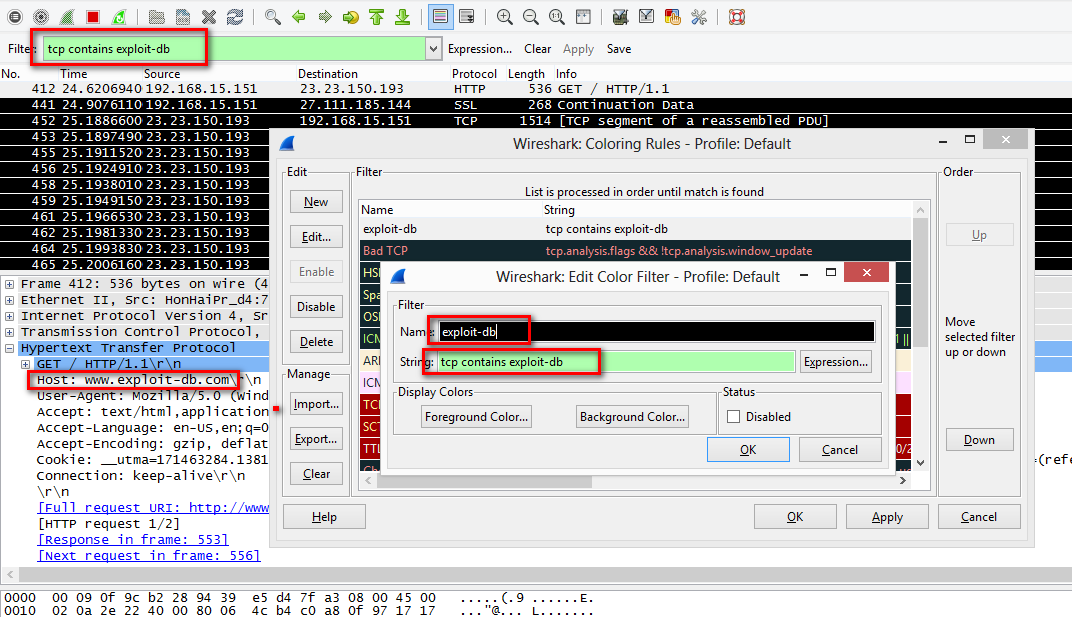Save the current display filter
The image size is (1072, 617).
point(619,49)
